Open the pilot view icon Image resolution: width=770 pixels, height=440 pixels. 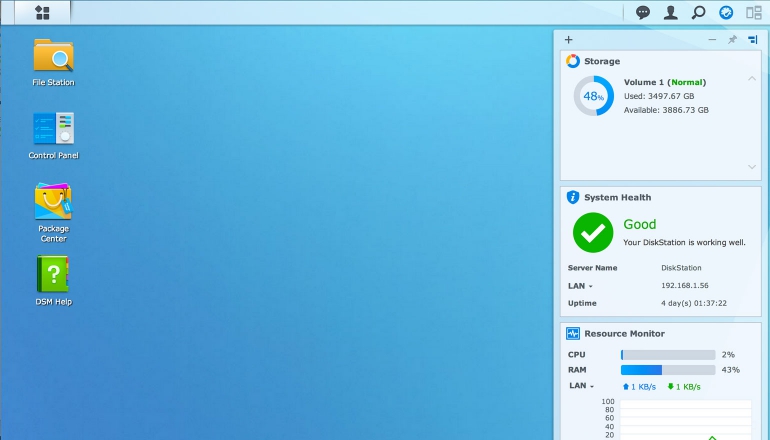pos(753,13)
